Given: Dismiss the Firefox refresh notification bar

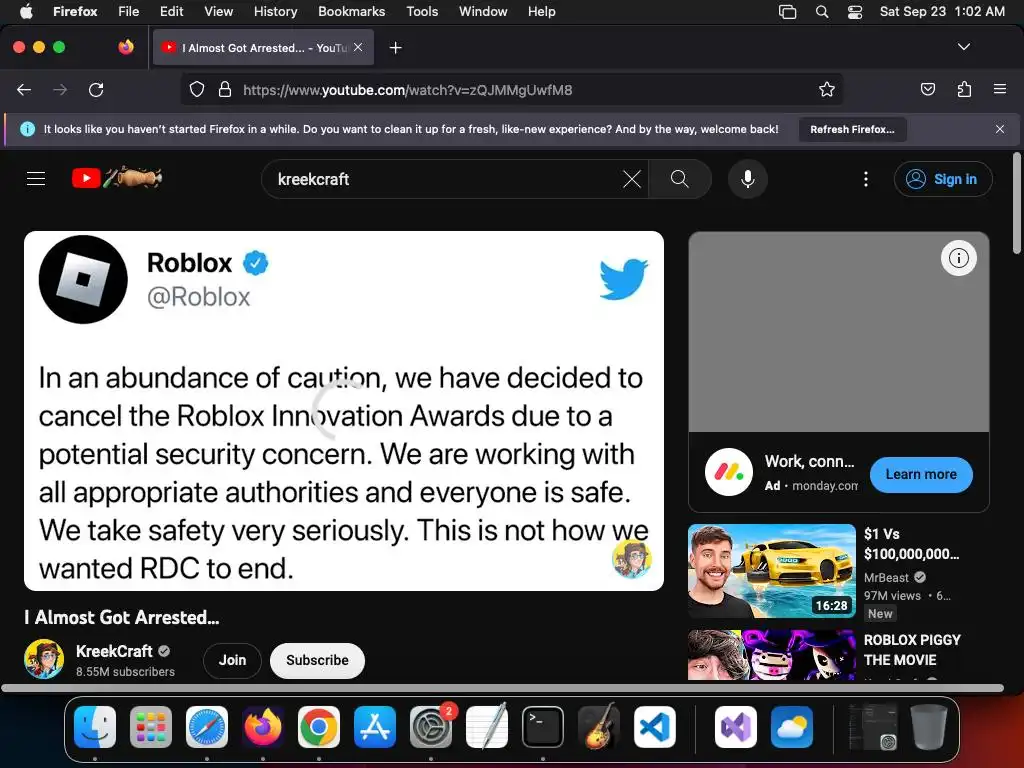Looking at the screenshot, I should 1000,129.
